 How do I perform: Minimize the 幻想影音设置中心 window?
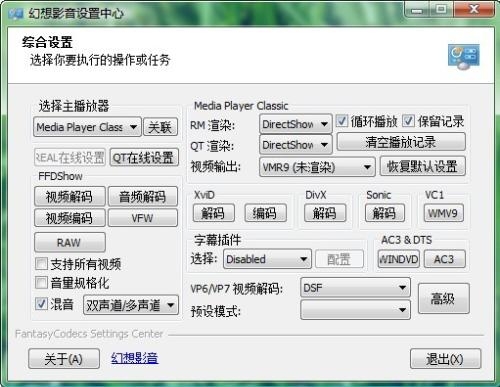click(x=417, y=9)
